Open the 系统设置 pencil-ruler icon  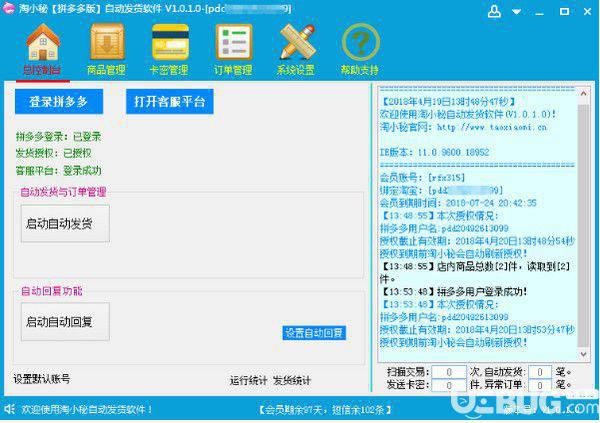click(297, 42)
